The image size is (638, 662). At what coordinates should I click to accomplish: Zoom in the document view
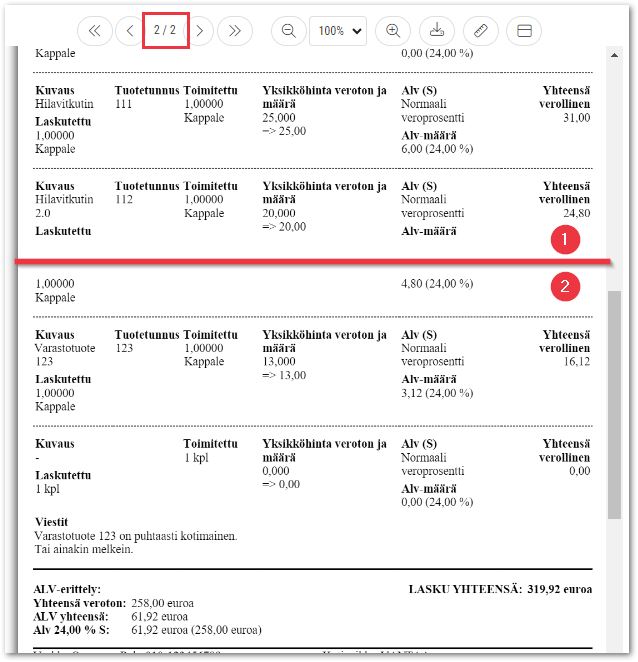coord(393,31)
